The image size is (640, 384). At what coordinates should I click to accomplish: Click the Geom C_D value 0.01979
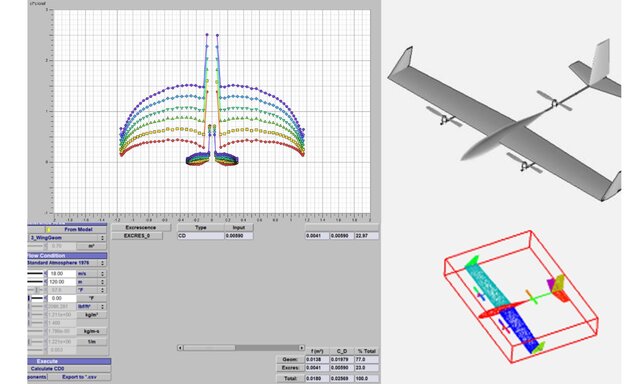coord(342,360)
